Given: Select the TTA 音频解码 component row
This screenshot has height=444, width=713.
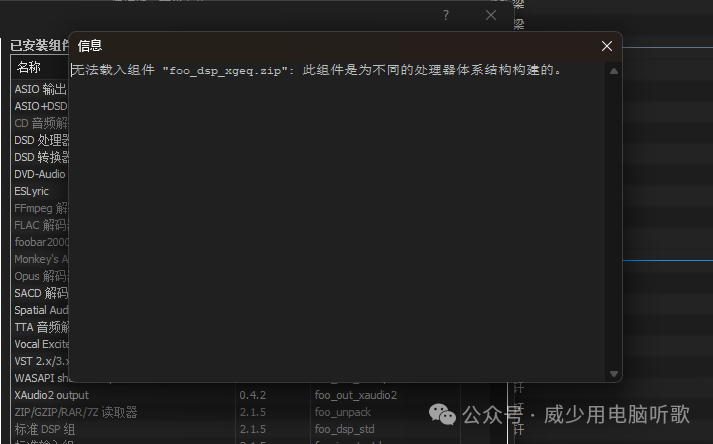Looking at the screenshot, I should coord(40,327).
